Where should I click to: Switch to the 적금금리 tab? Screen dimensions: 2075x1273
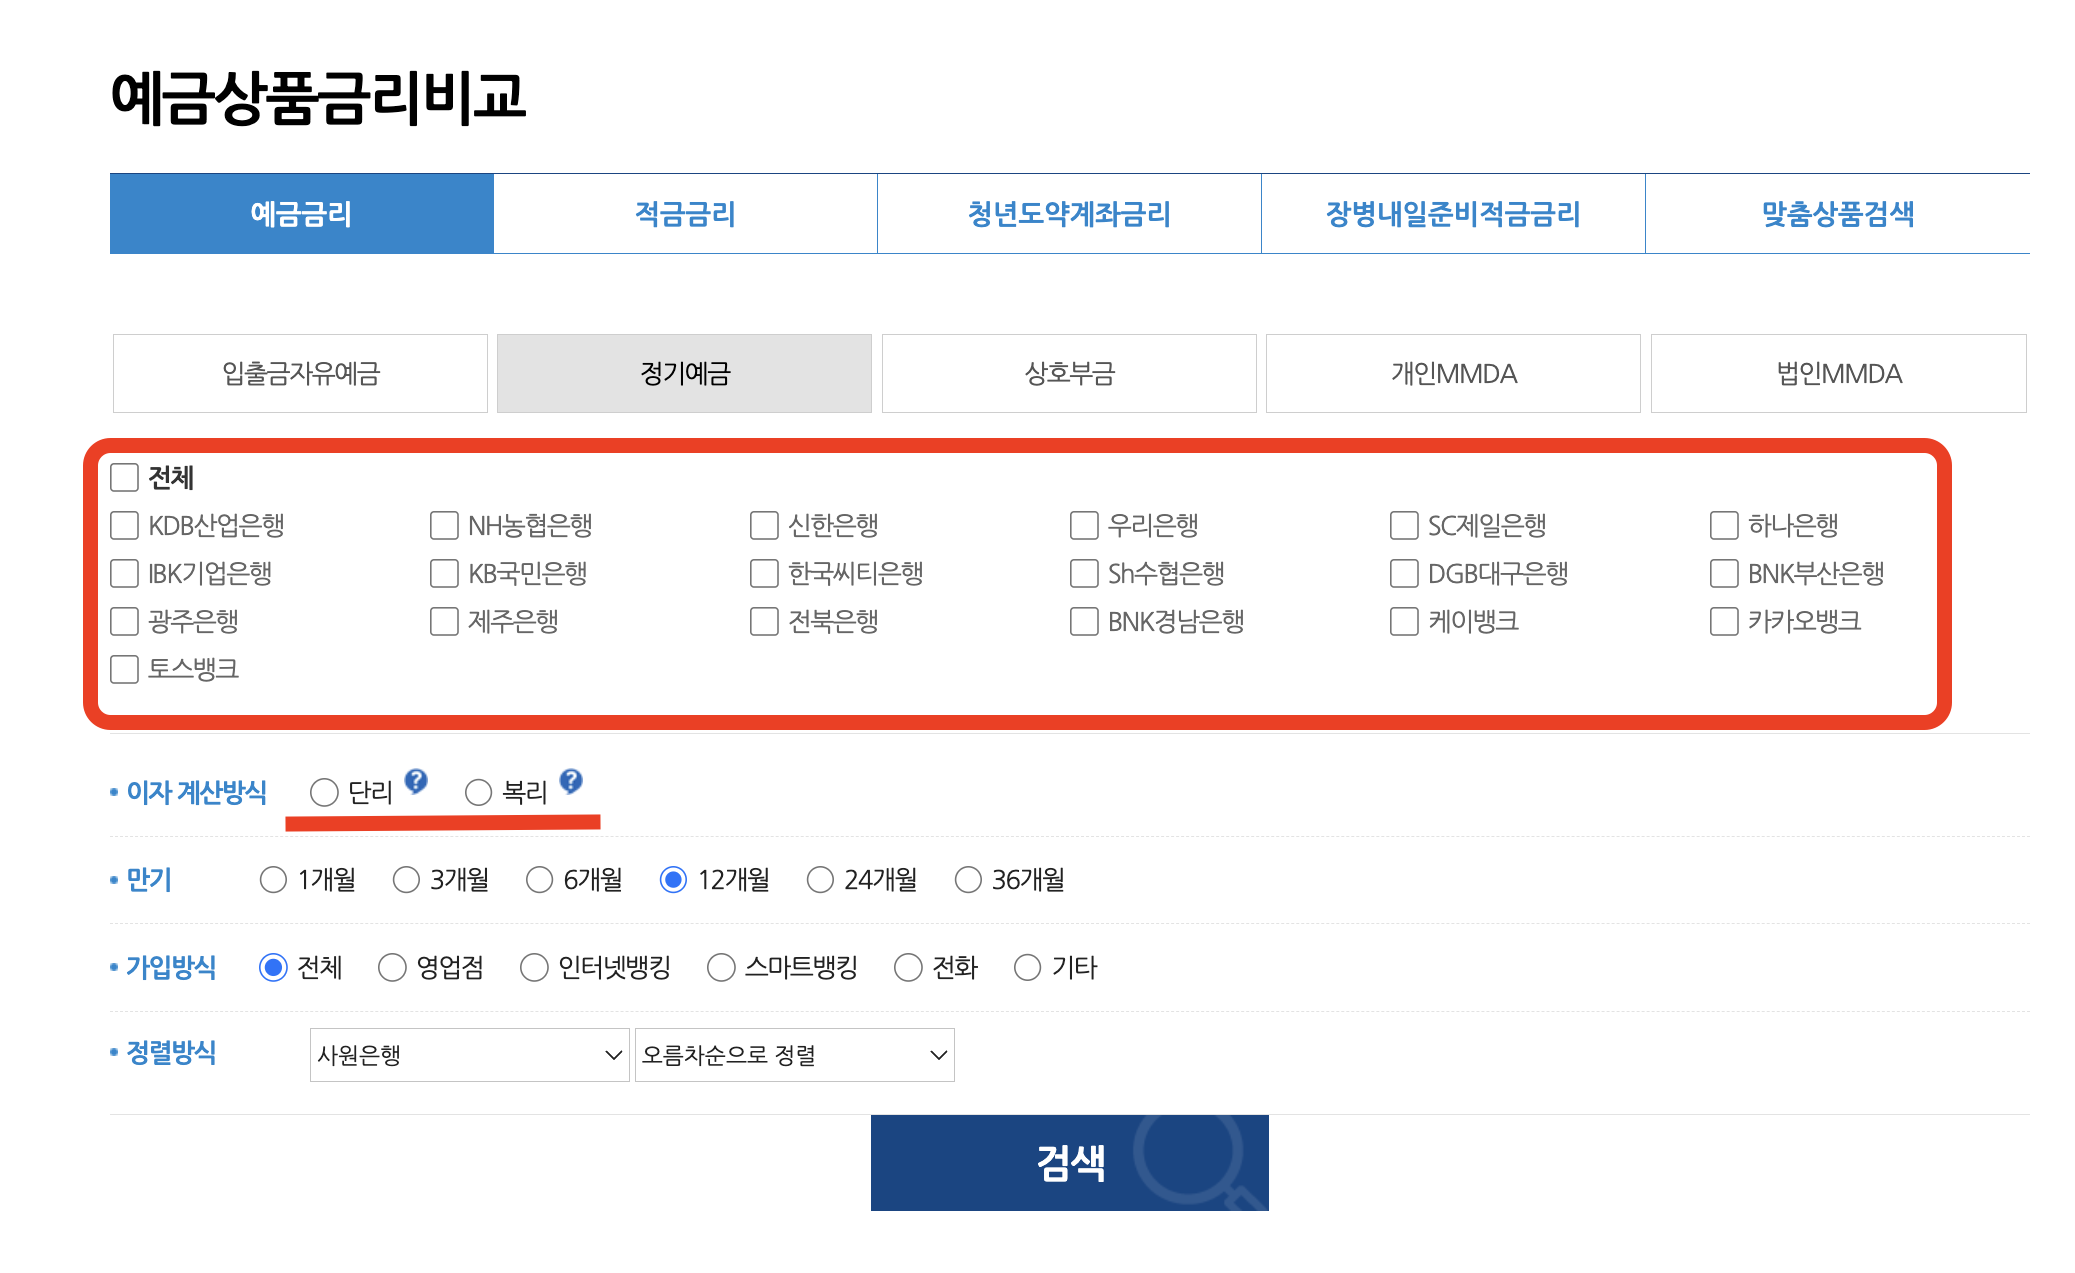(686, 213)
